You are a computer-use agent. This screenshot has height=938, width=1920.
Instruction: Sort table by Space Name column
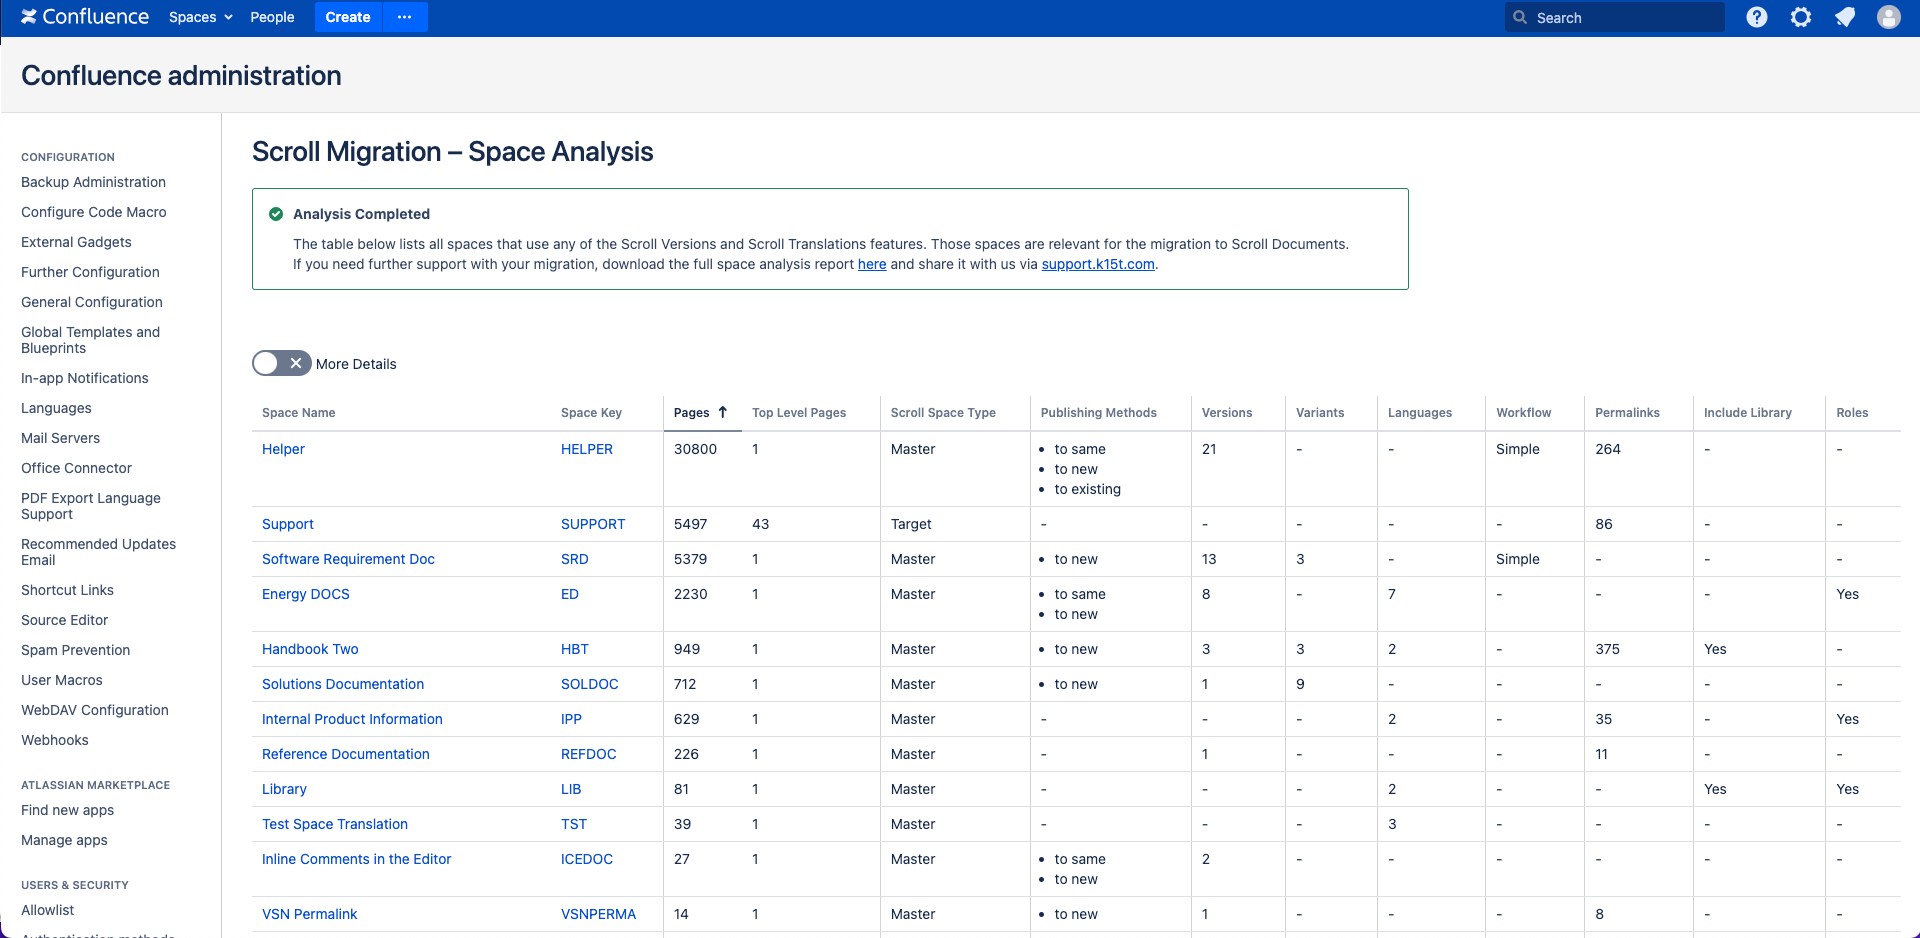[298, 413]
